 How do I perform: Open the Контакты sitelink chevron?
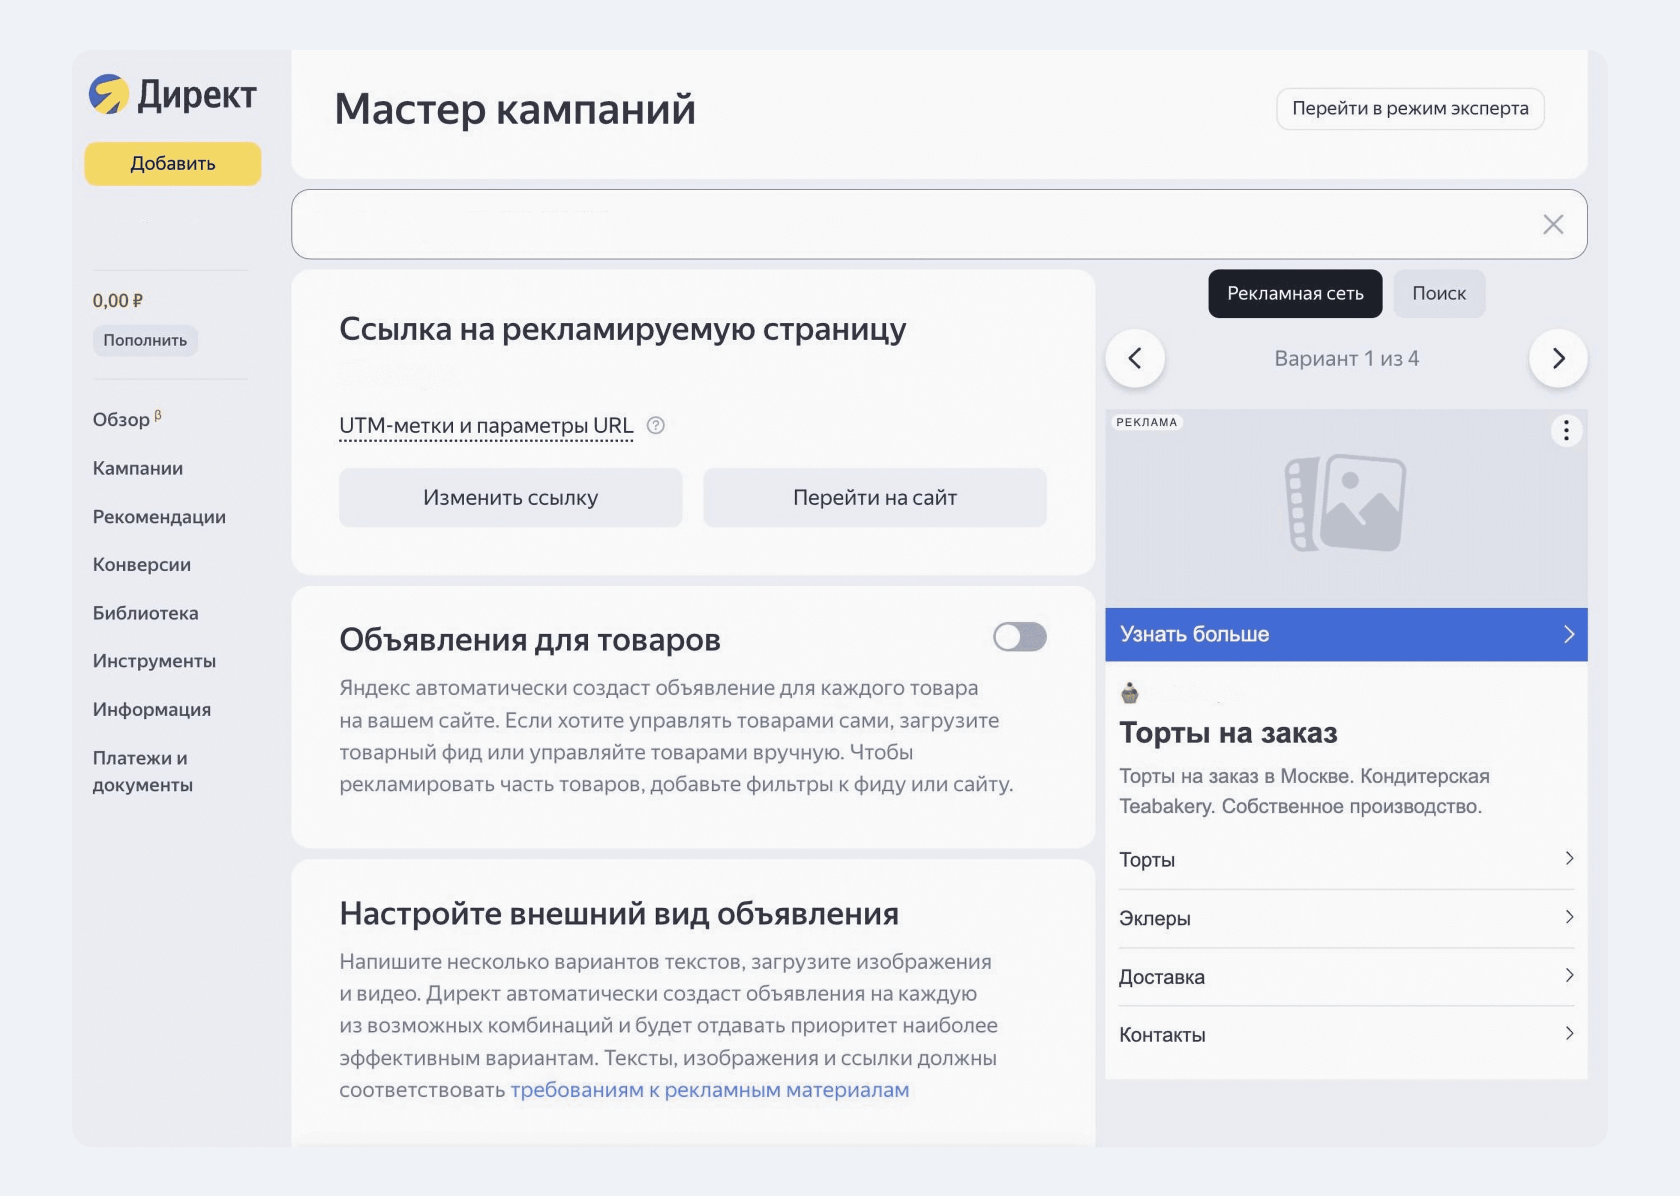click(x=1569, y=1033)
